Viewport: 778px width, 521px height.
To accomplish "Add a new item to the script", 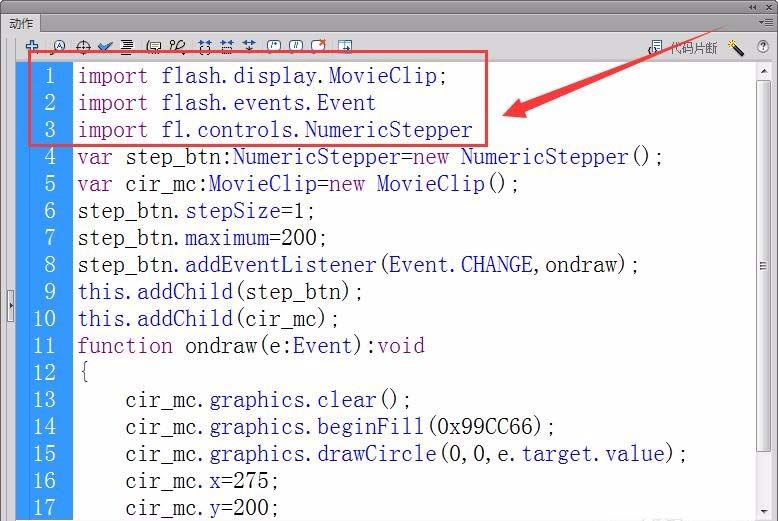I will 32,46.
